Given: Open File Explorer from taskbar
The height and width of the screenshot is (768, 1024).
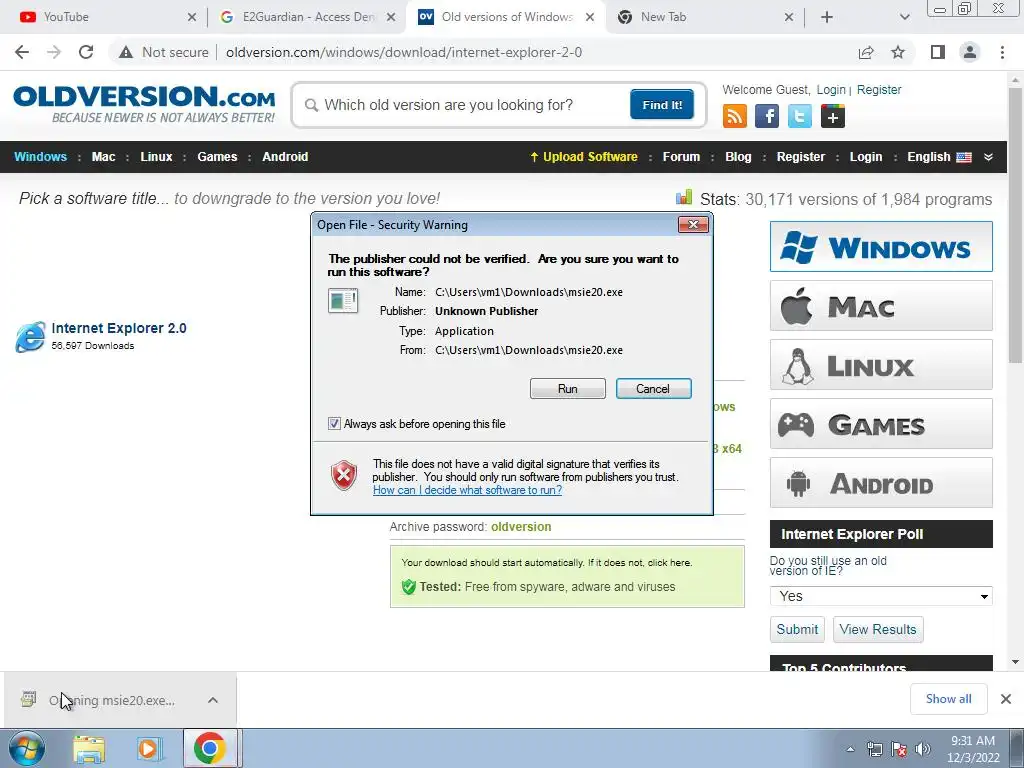Looking at the screenshot, I should pyautogui.click(x=89, y=749).
